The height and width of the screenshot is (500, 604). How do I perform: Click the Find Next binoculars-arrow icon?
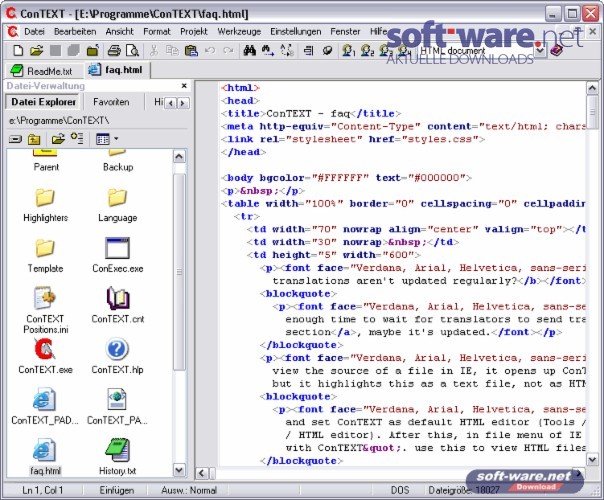pos(268,50)
